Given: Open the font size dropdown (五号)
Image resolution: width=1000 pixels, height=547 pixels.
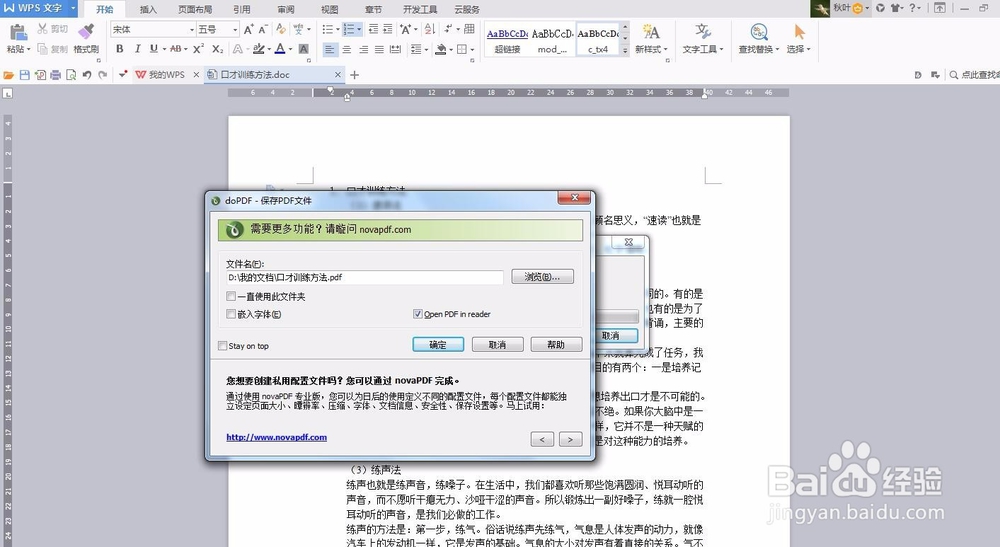Looking at the screenshot, I should pos(235,29).
